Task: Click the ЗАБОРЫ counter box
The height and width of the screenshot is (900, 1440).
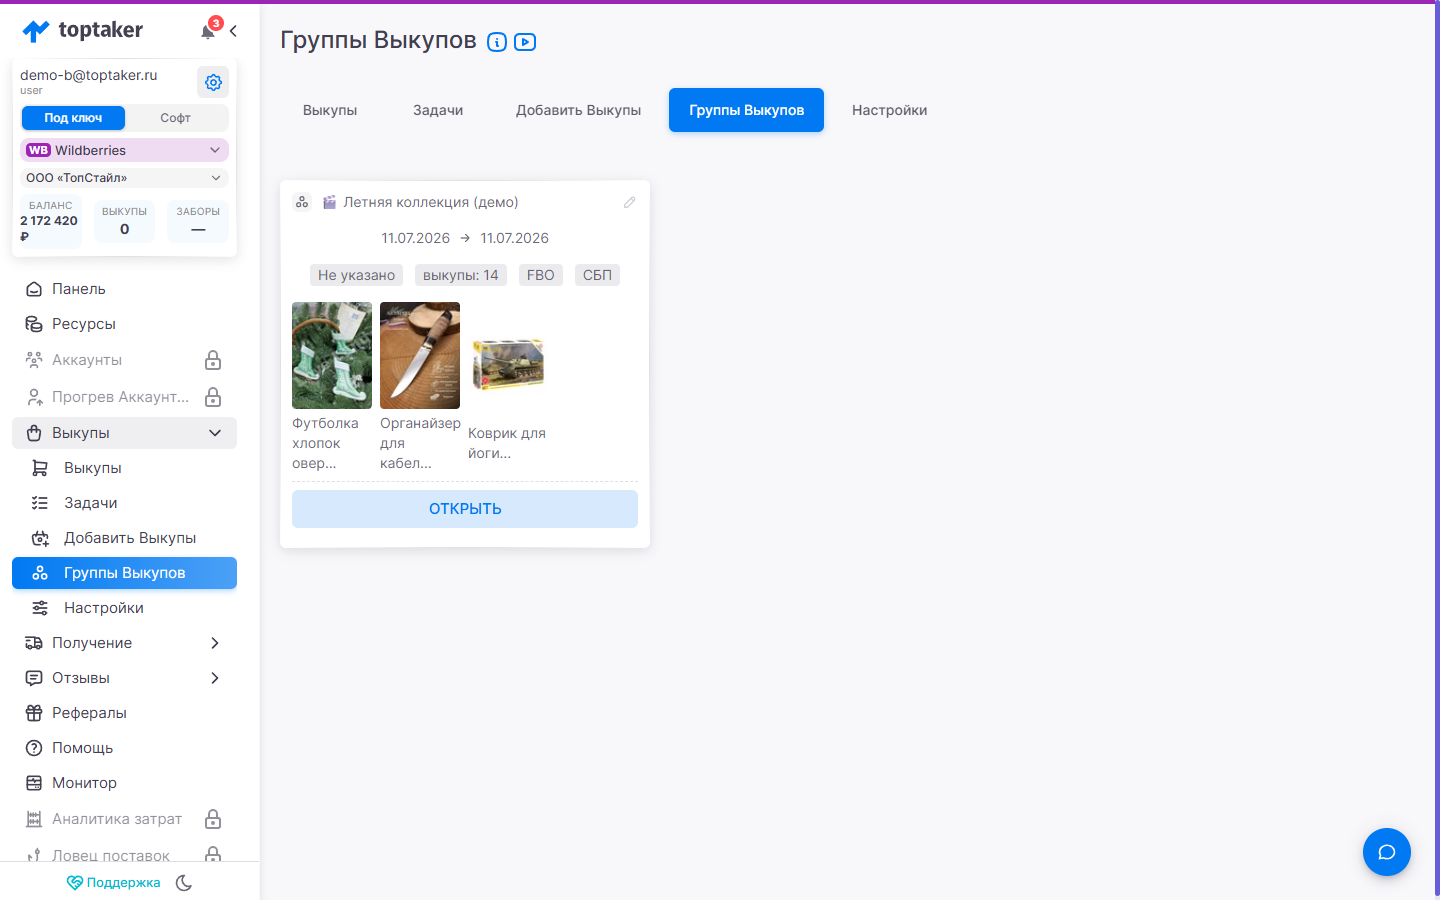Action: [x=198, y=221]
